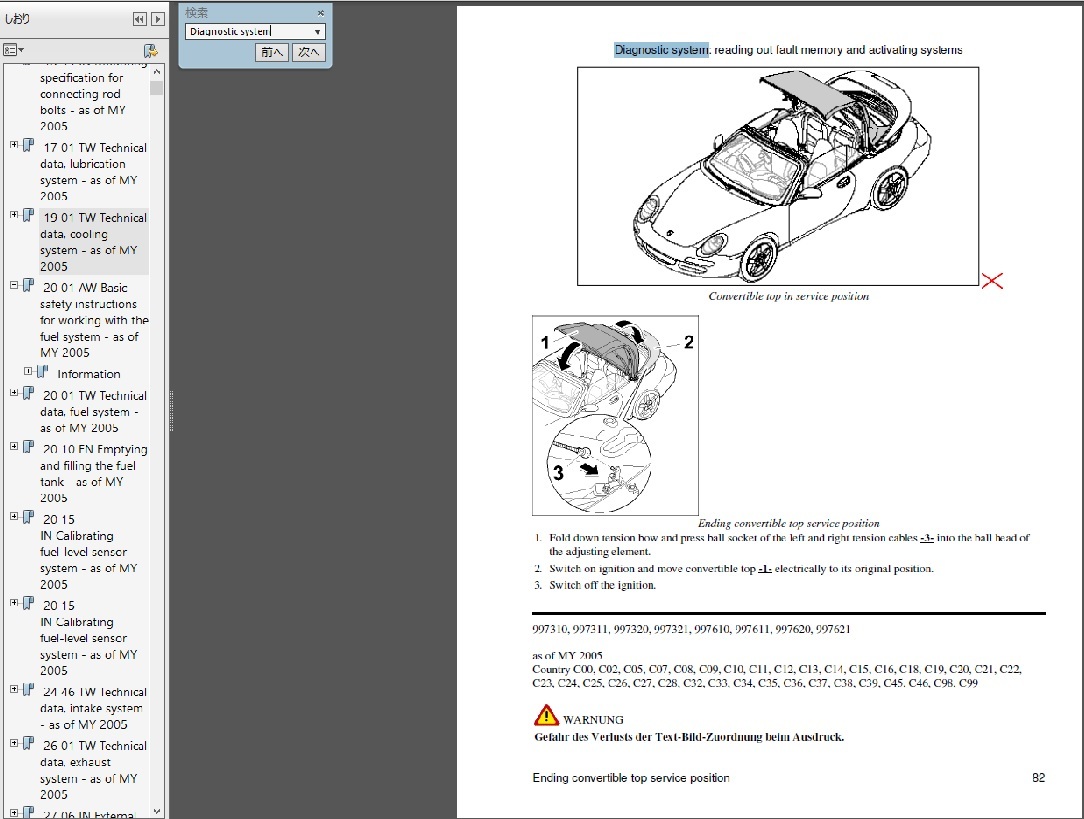Viewport: 1084px width, 819px height.
Task: Click the bookmarks scrollbar up arrow
Action: coord(157,72)
